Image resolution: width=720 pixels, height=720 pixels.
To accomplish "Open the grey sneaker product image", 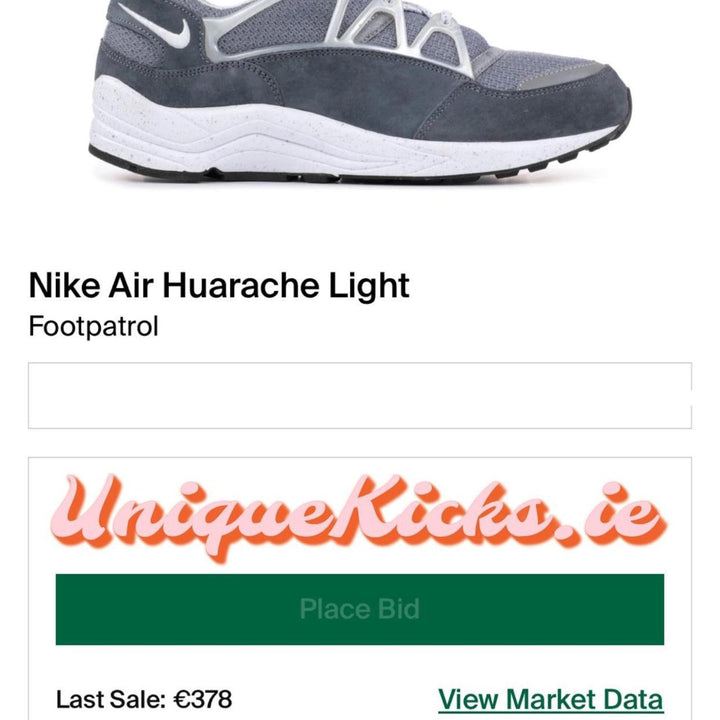I will [360, 90].
